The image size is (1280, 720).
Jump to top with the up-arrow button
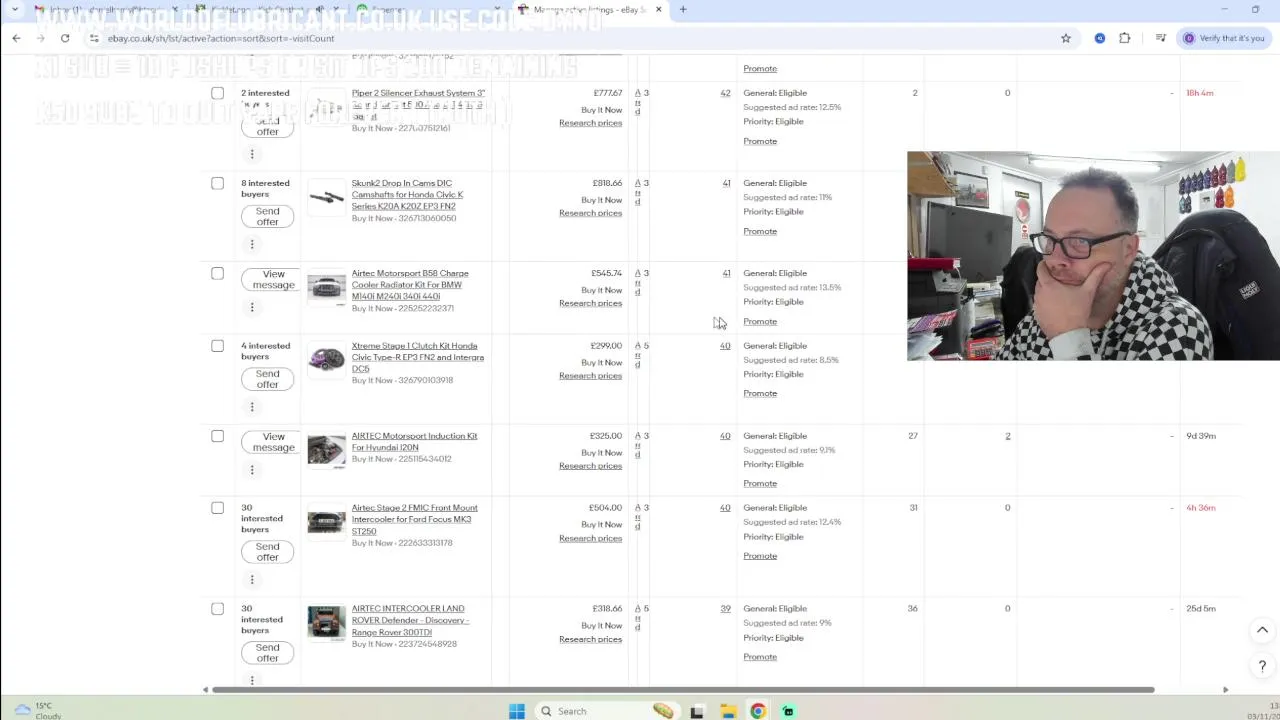pos(1262,630)
